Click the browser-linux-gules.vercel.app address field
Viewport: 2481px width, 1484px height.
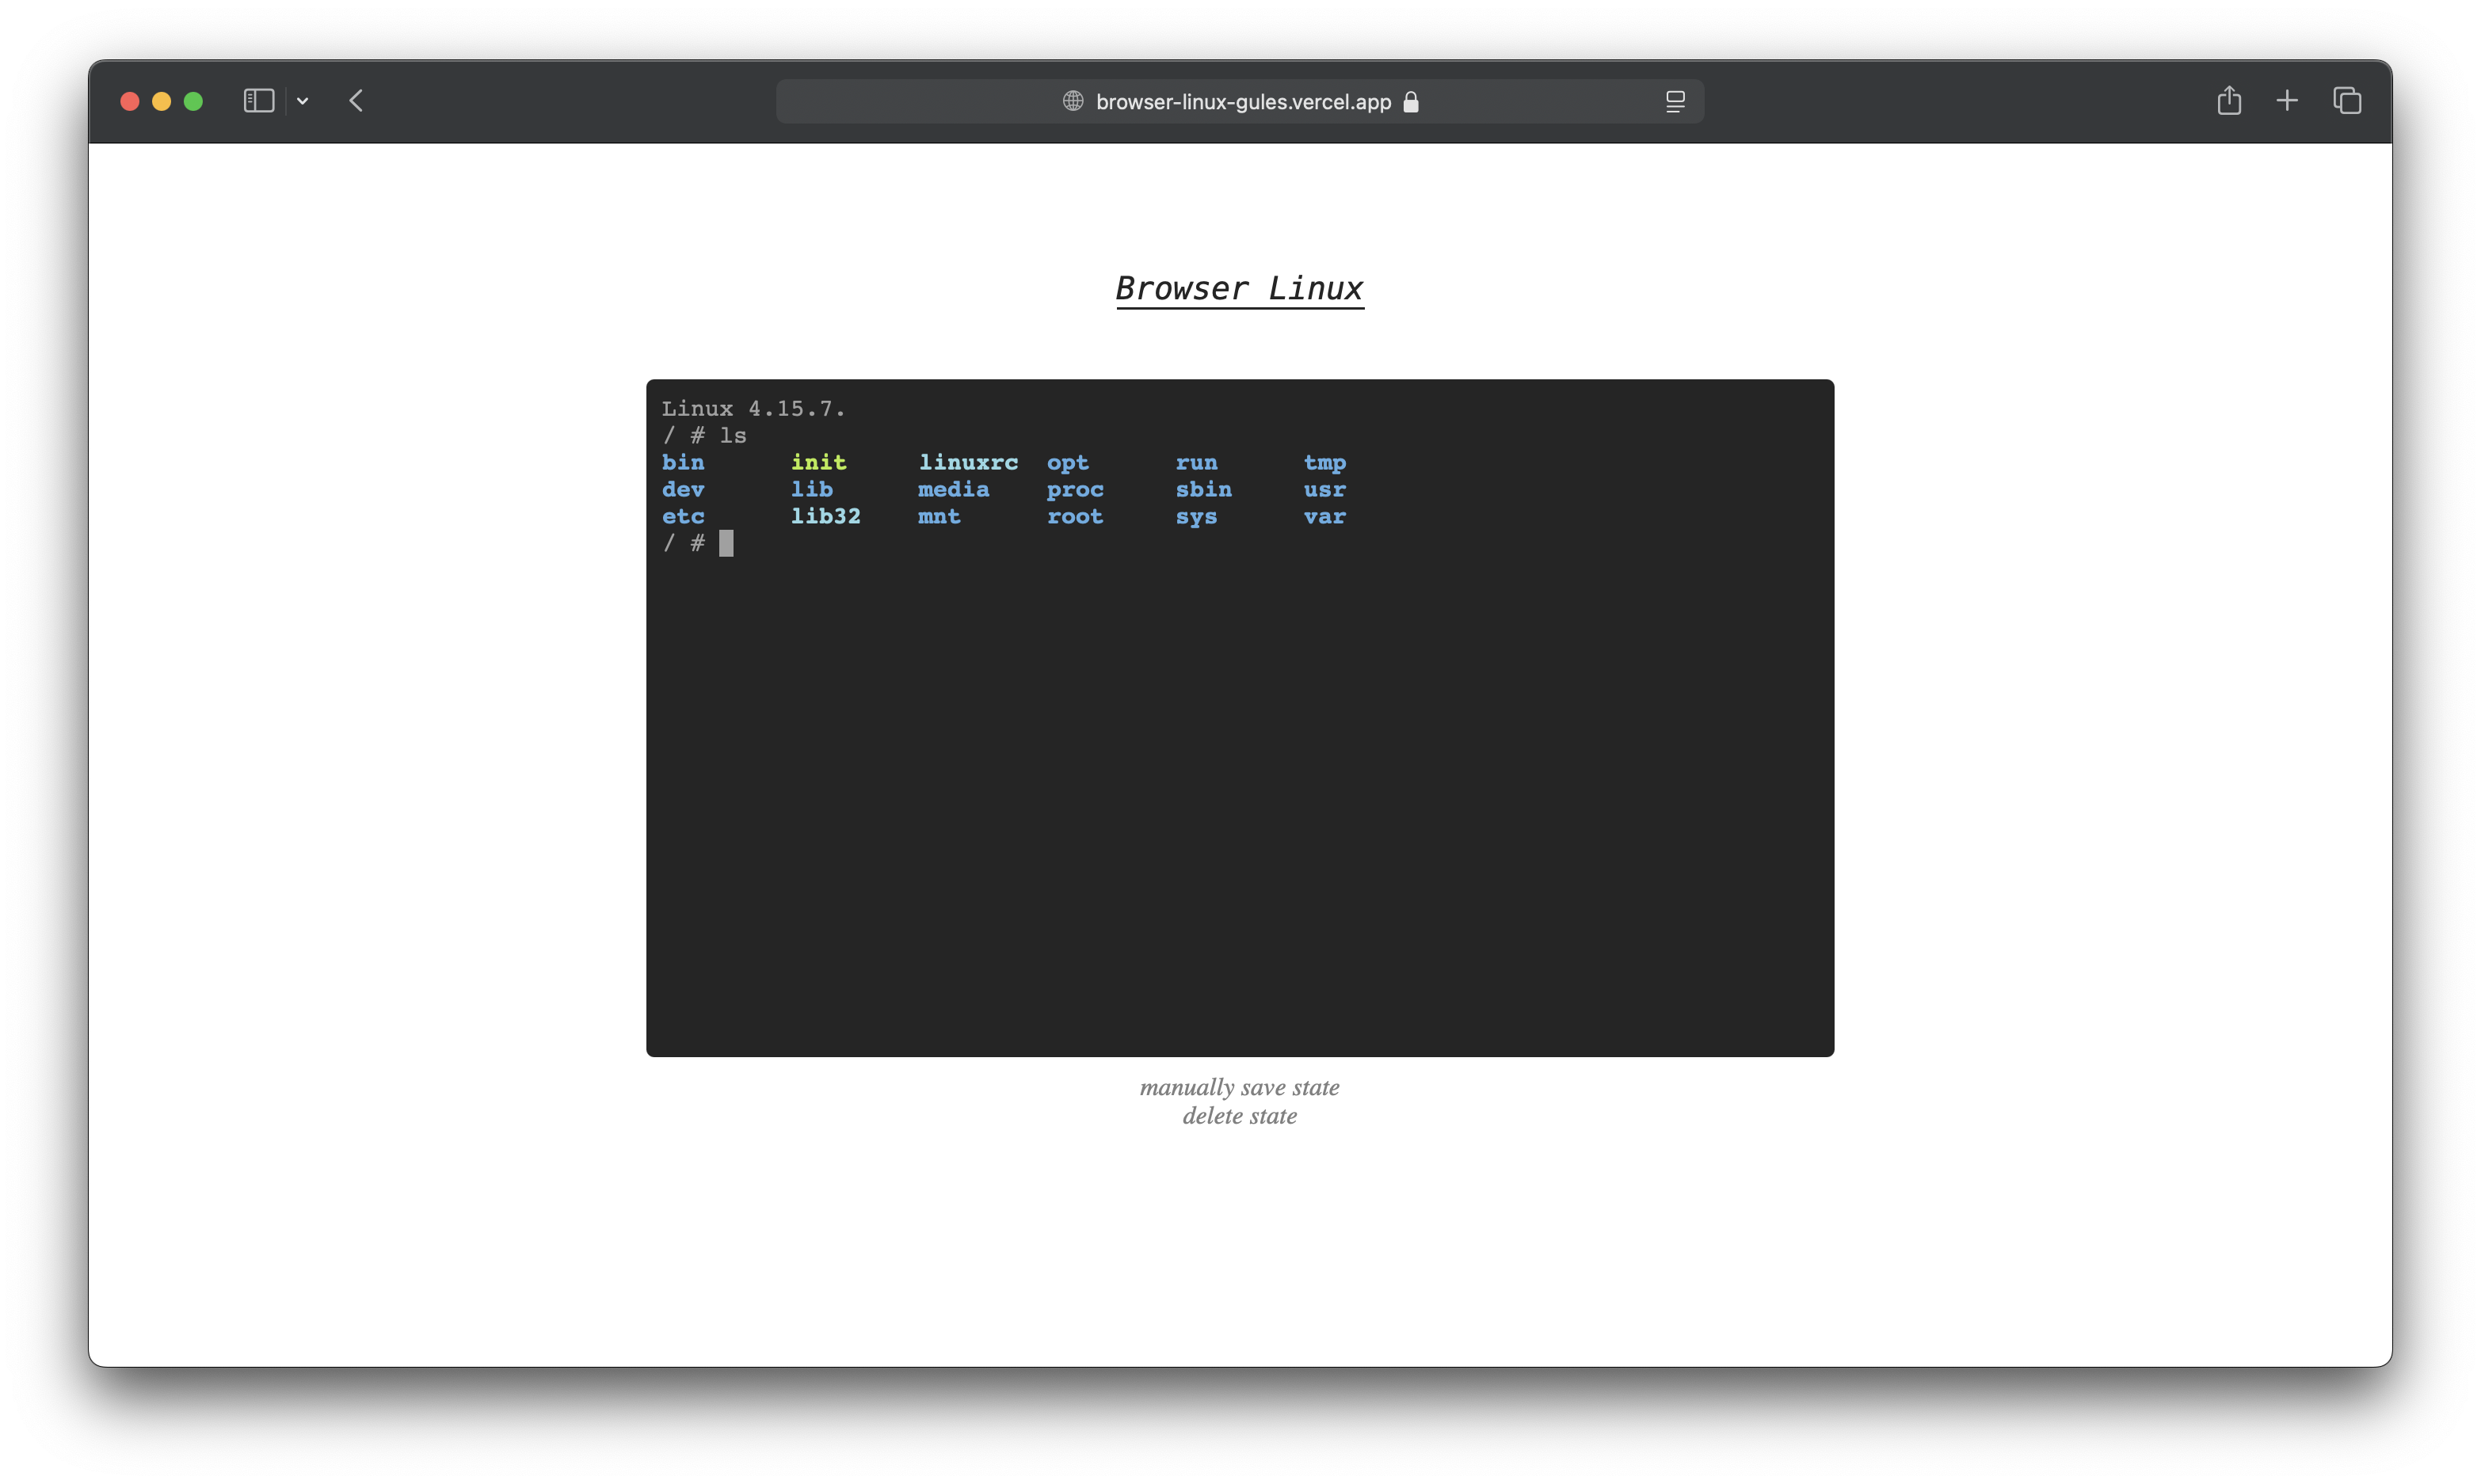pyautogui.click(x=1242, y=102)
